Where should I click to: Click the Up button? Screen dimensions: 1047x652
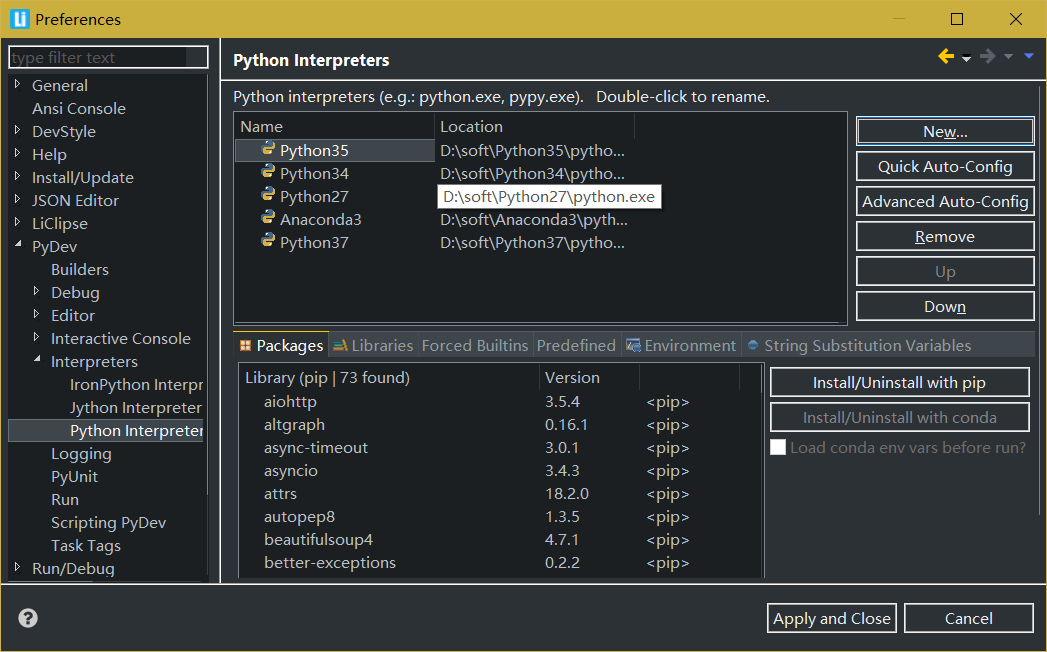click(x=945, y=272)
